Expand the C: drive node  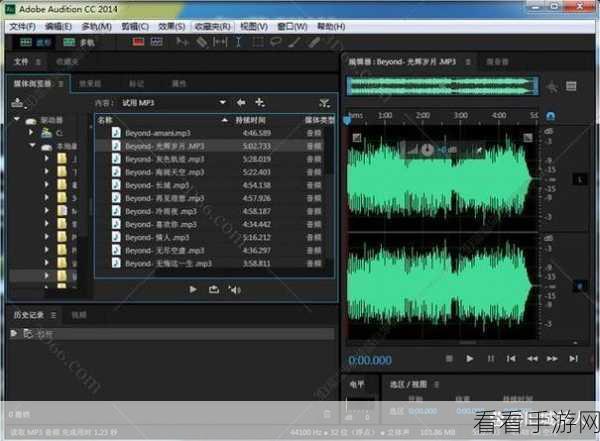(31, 132)
